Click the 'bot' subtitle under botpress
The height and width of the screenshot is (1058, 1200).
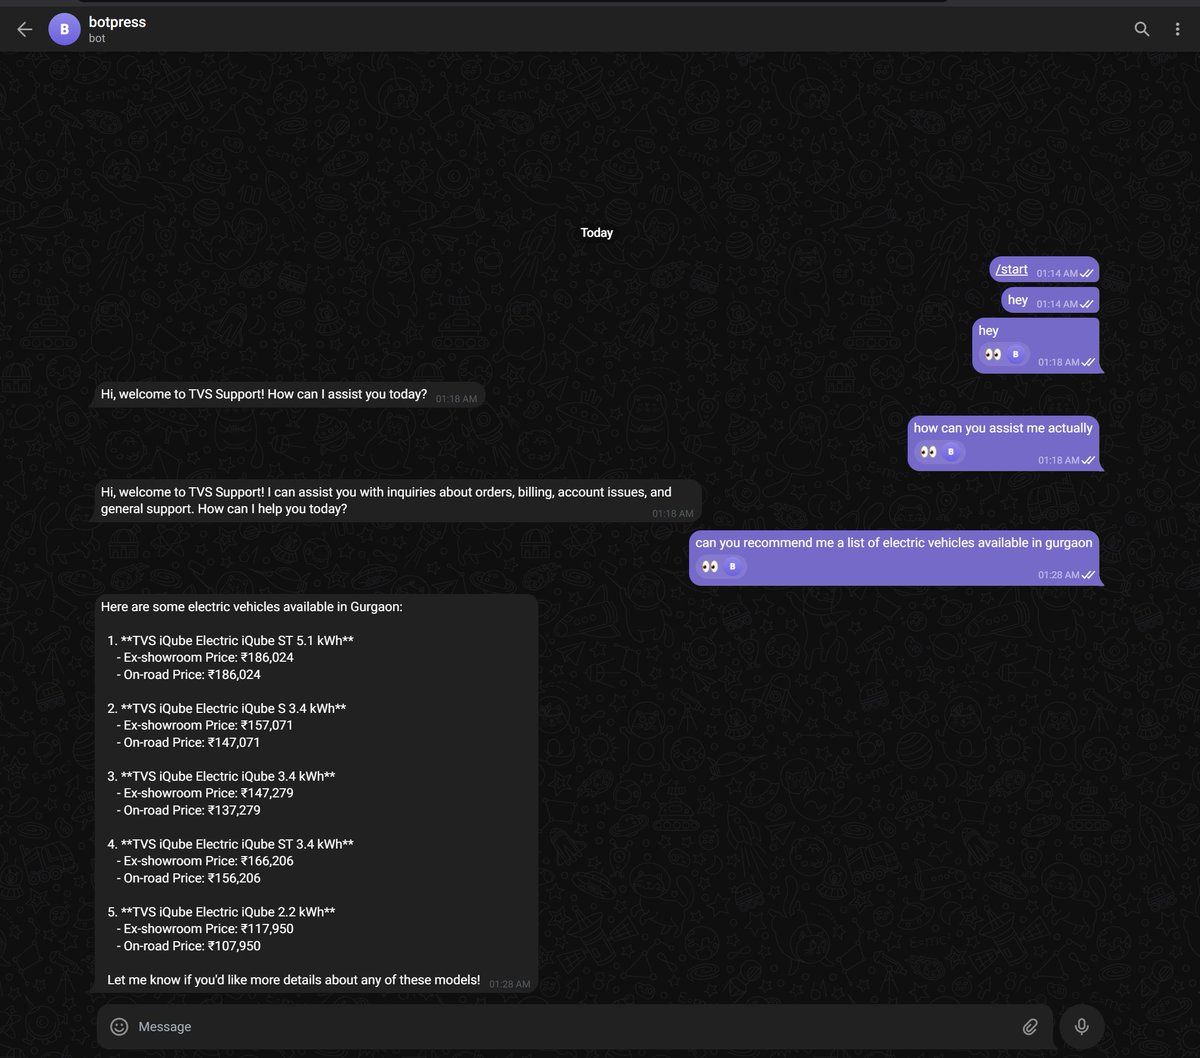point(97,38)
